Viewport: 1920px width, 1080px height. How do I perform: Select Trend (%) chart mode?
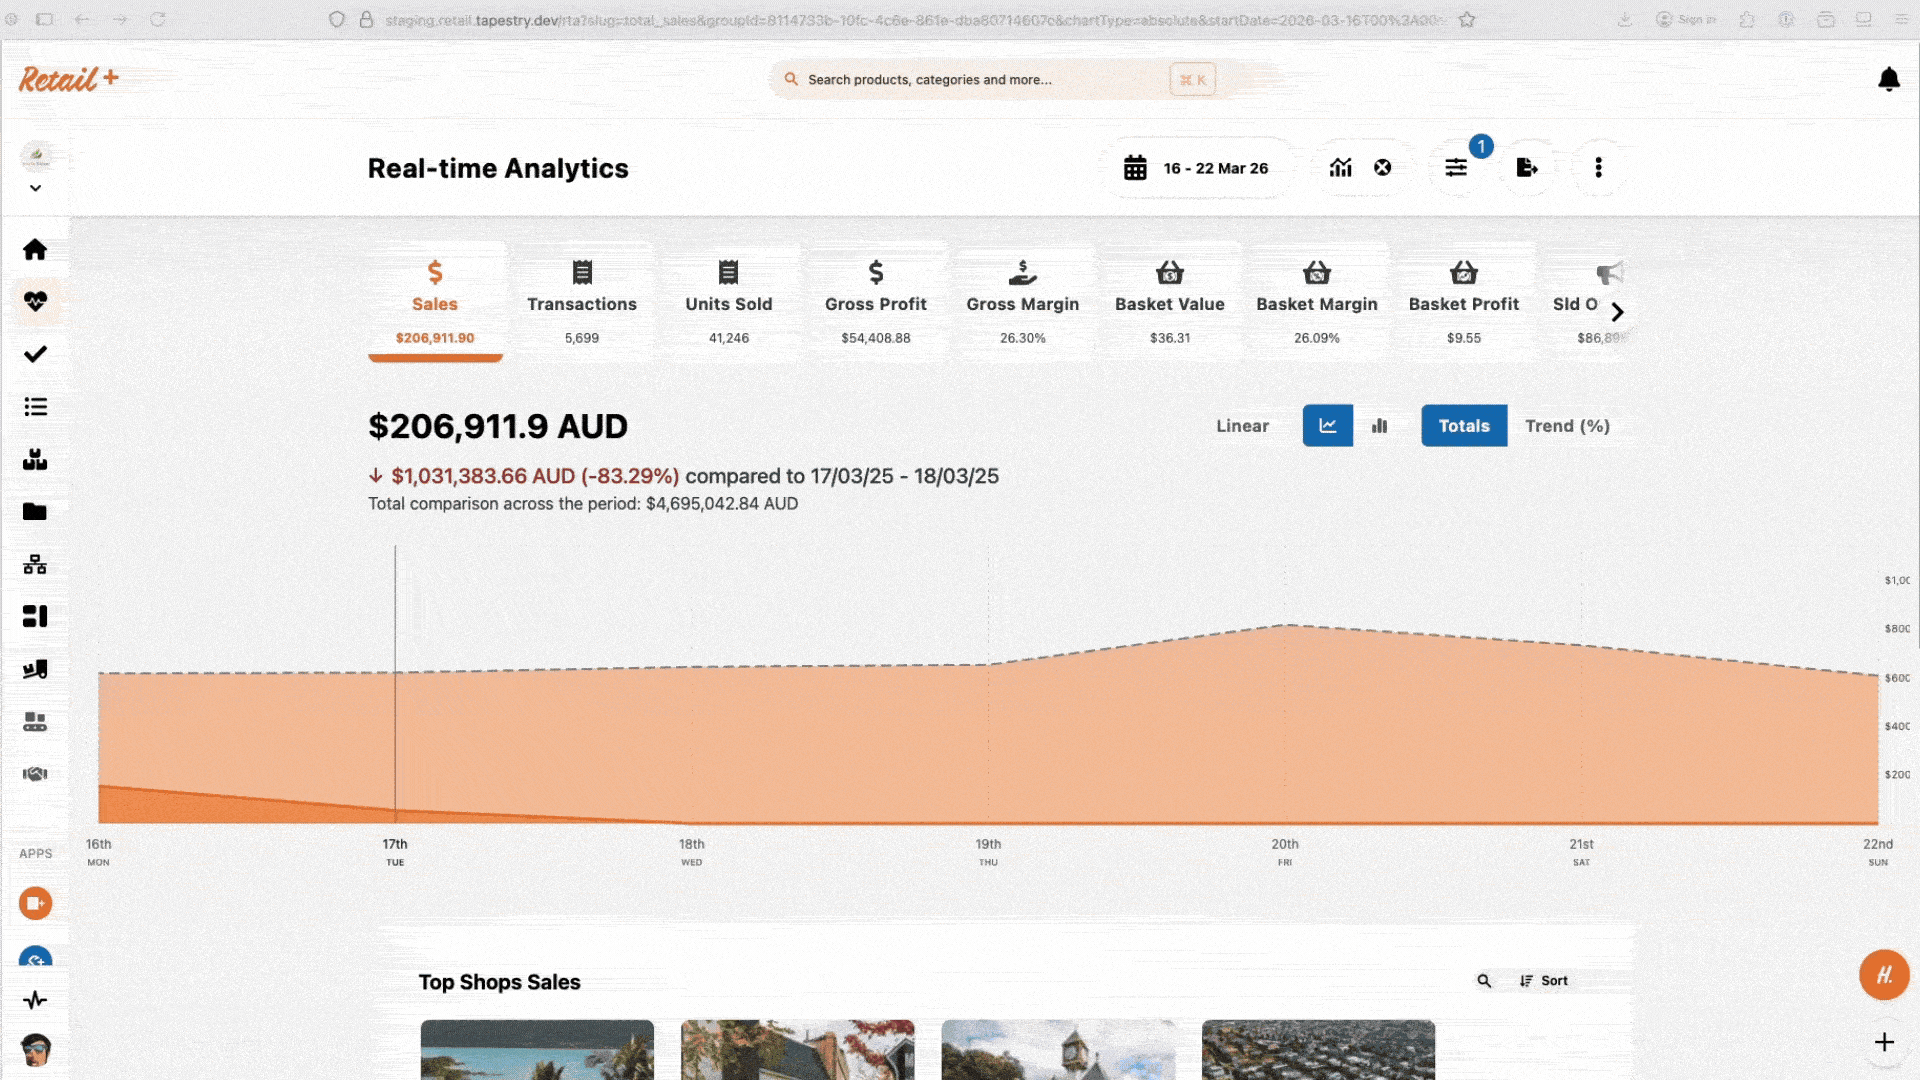(x=1566, y=426)
